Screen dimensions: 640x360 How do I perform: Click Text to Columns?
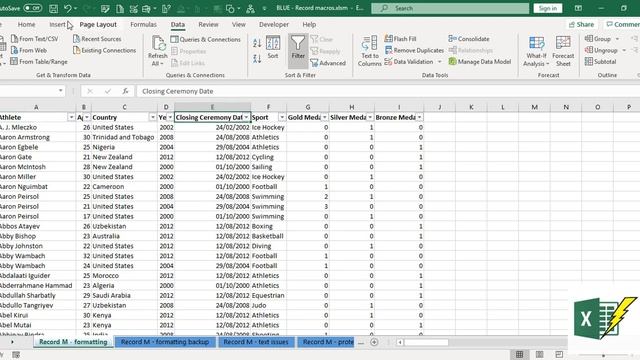370,51
